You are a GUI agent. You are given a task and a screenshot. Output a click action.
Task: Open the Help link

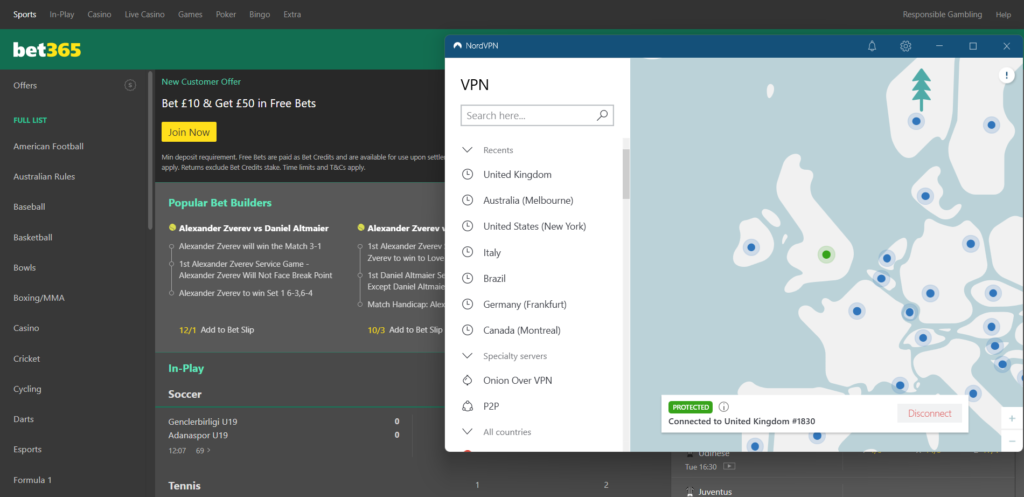click(x=1003, y=14)
